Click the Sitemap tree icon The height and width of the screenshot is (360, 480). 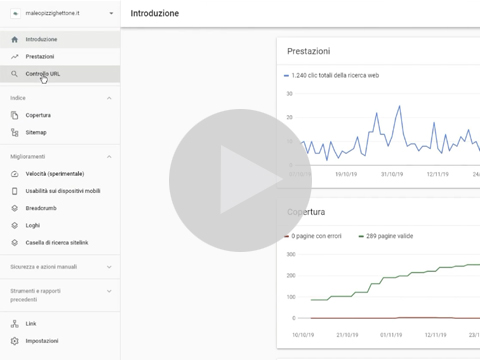pyautogui.click(x=14, y=132)
